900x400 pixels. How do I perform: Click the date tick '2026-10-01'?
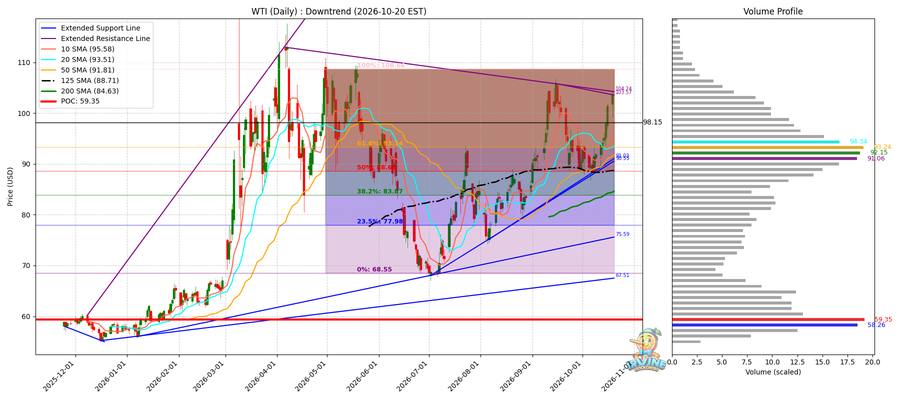[567, 376]
